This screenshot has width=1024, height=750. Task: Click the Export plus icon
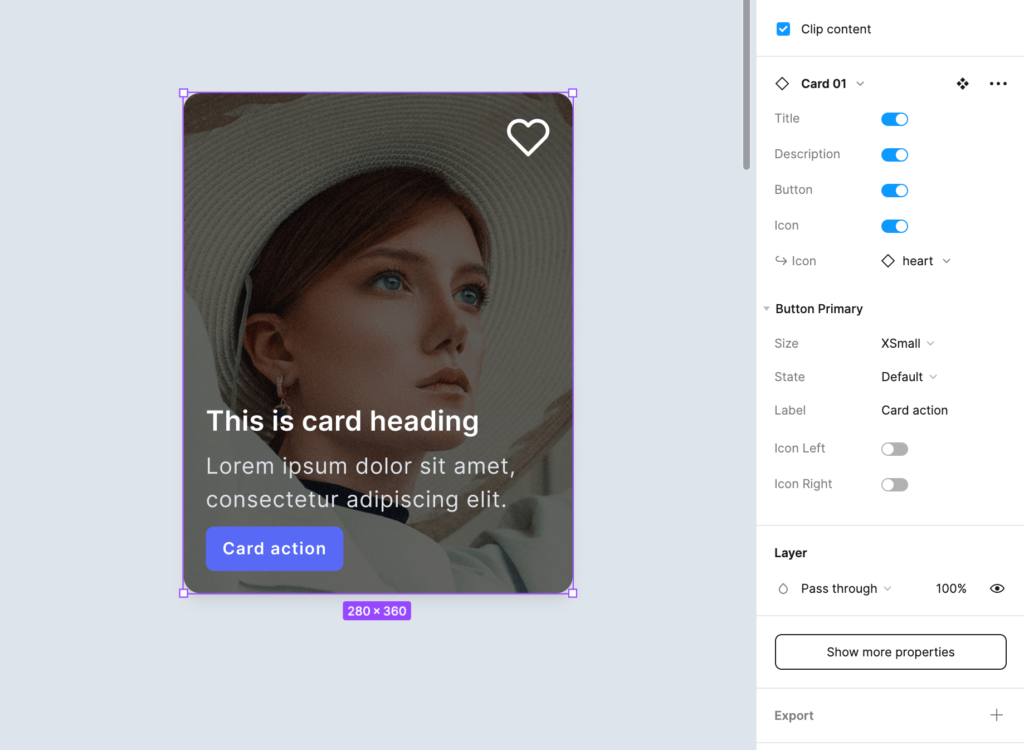pos(996,715)
